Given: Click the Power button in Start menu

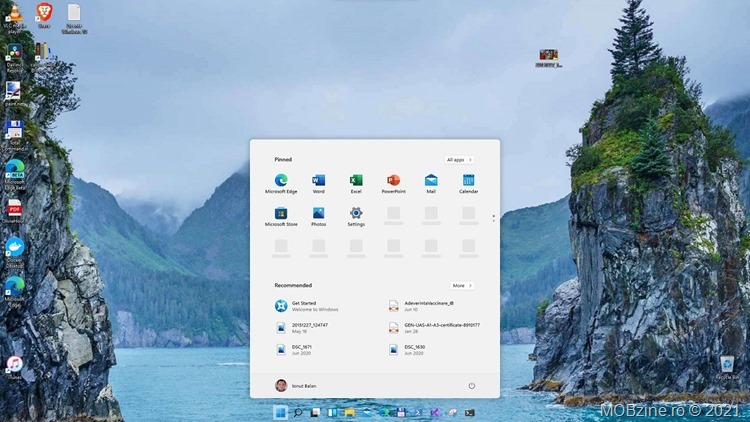Looking at the screenshot, I should click(x=471, y=385).
